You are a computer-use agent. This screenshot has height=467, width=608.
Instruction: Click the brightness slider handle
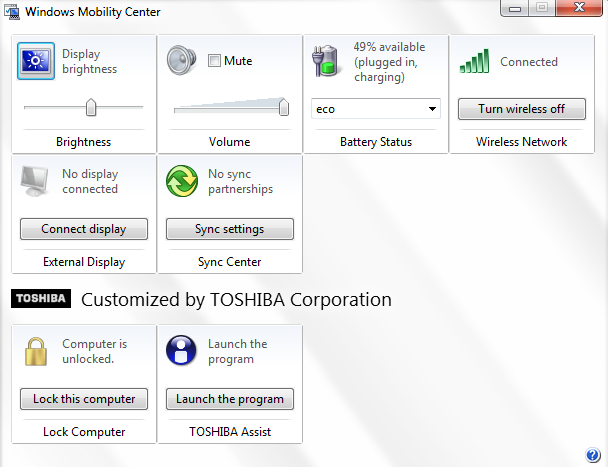click(x=91, y=107)
